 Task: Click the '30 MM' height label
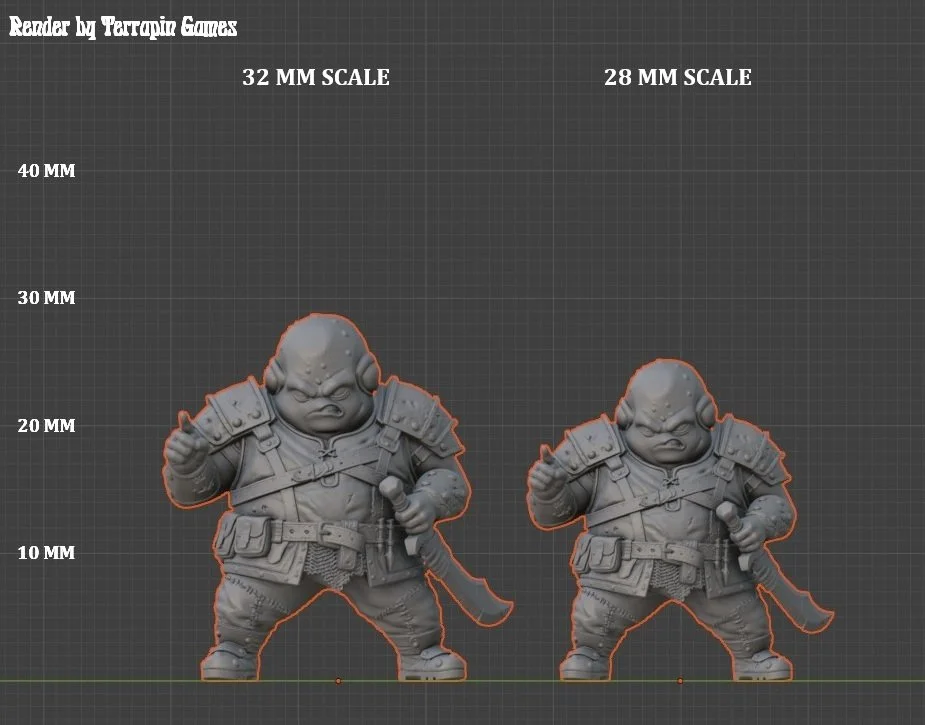pyautogui.click(x=47, y=298)
